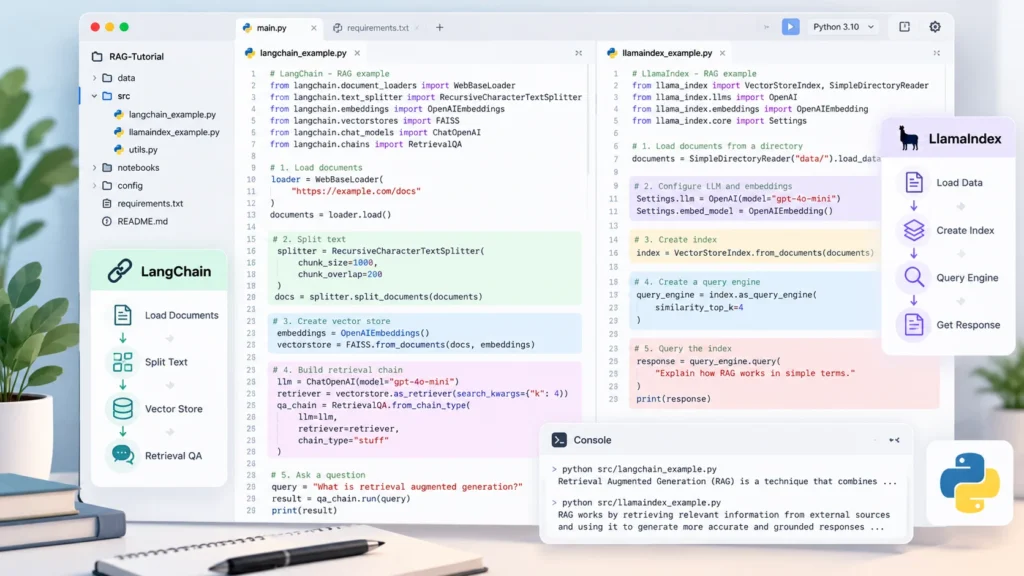Viewport: 1024px width, 576px height.
Task: Expand the notebooks folder
Action: [x=94, y=168]
